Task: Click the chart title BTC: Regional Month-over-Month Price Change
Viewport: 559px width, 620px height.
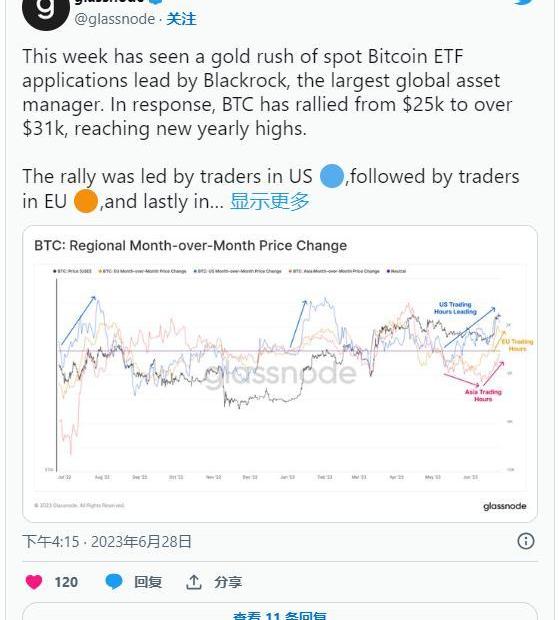Action: [x=191, y=246]
